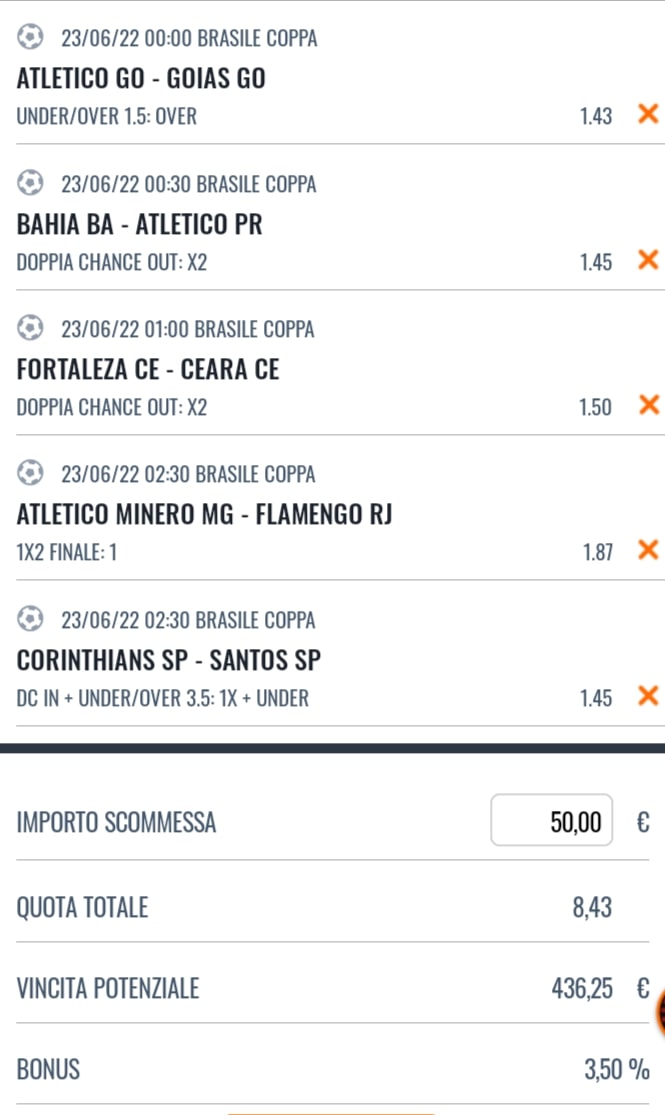
Task: Click the Quota Totale 8,43 value
Action: 590,908
